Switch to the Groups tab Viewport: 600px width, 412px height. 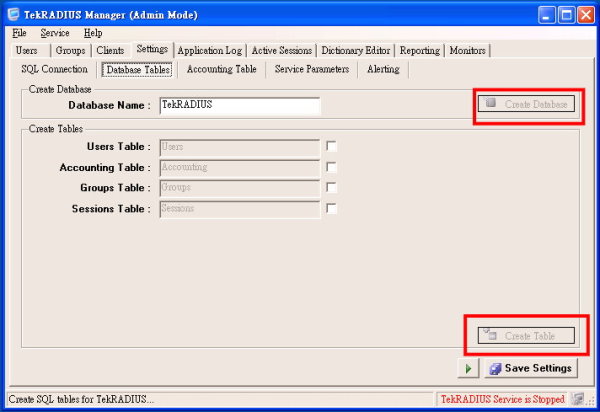click(70, 50)
